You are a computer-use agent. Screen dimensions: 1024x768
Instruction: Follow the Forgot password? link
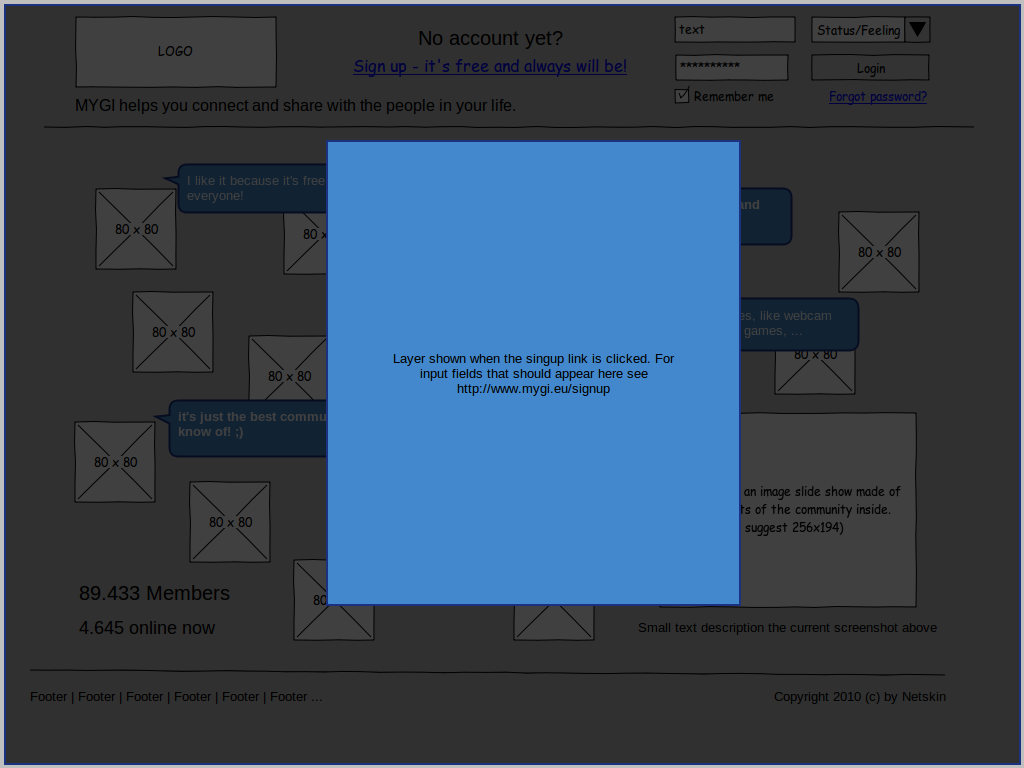(x=877, y=97)
